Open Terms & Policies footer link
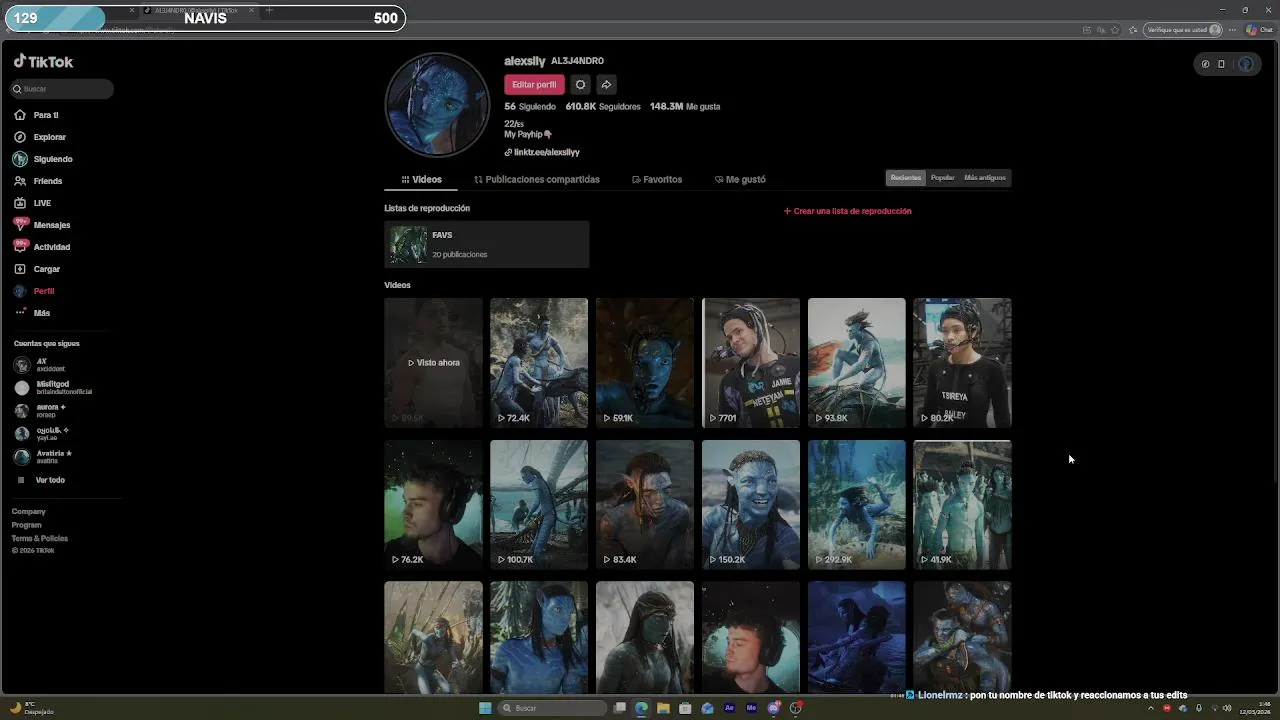The image size is (1280, 720). 40,539
